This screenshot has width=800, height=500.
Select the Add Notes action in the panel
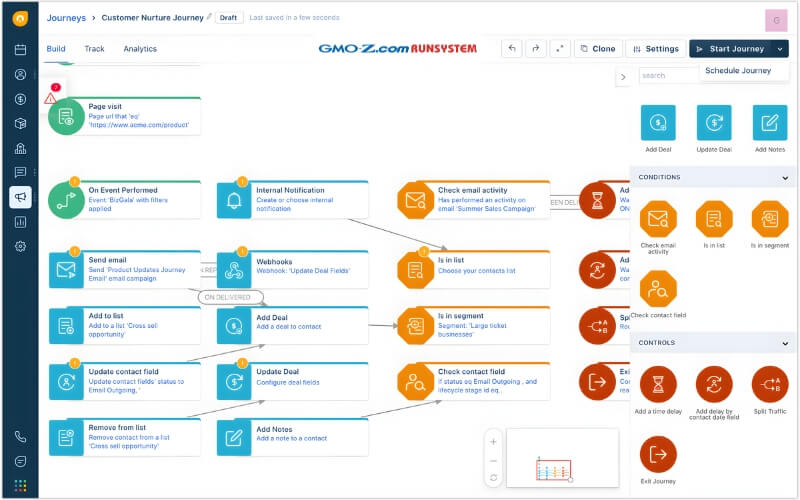770,128
